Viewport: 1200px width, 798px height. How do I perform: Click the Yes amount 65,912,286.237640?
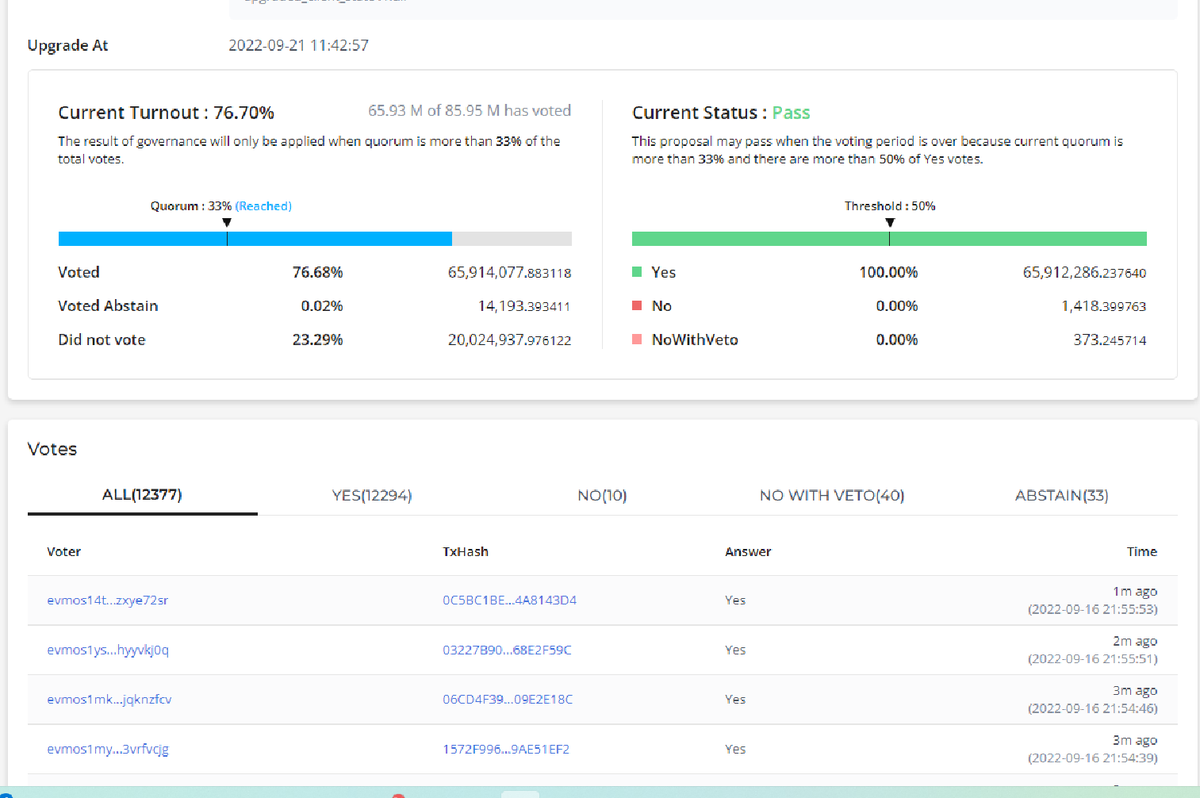coord(1085,272)
